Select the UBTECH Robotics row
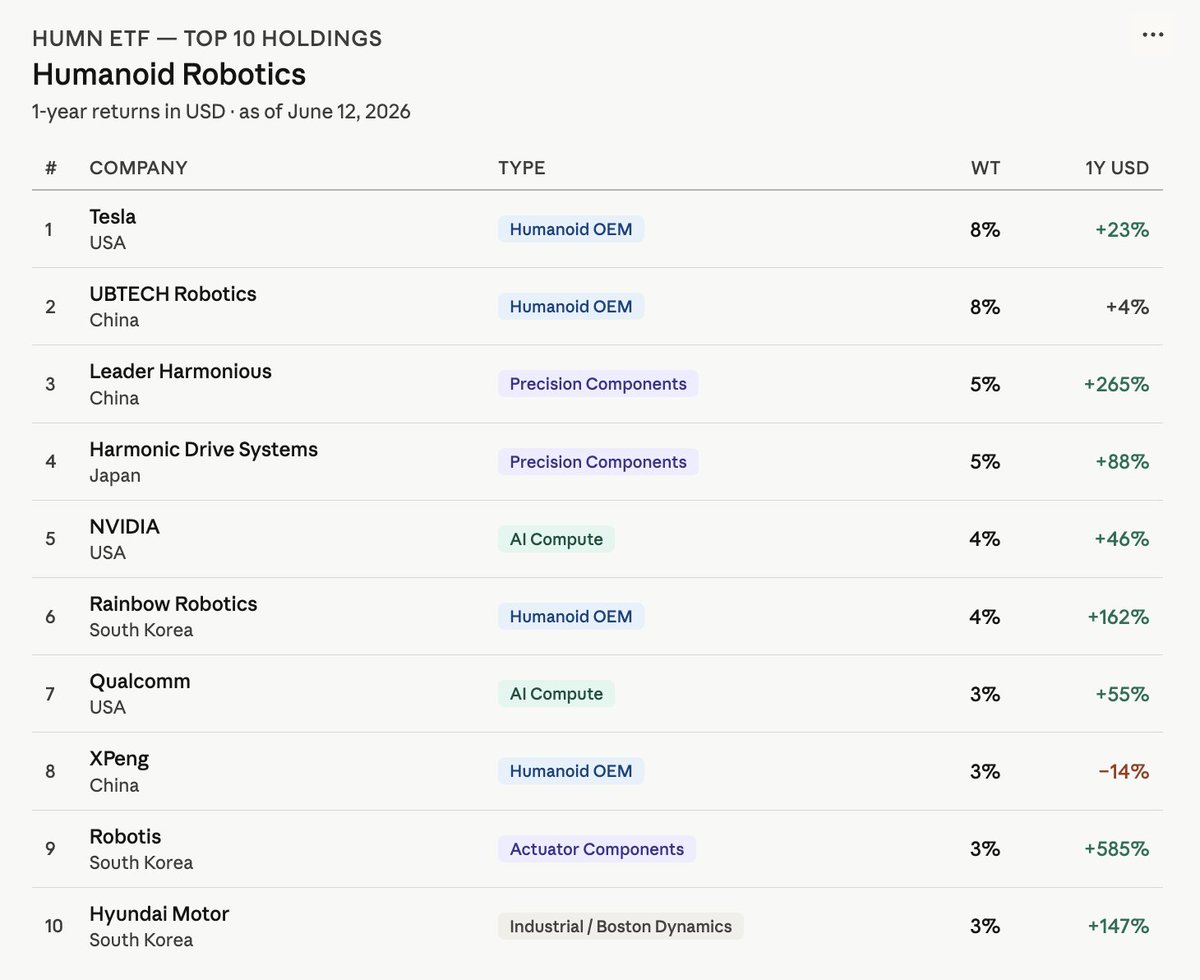This screenshot has width=1200, height=980. tap(597, 306)
